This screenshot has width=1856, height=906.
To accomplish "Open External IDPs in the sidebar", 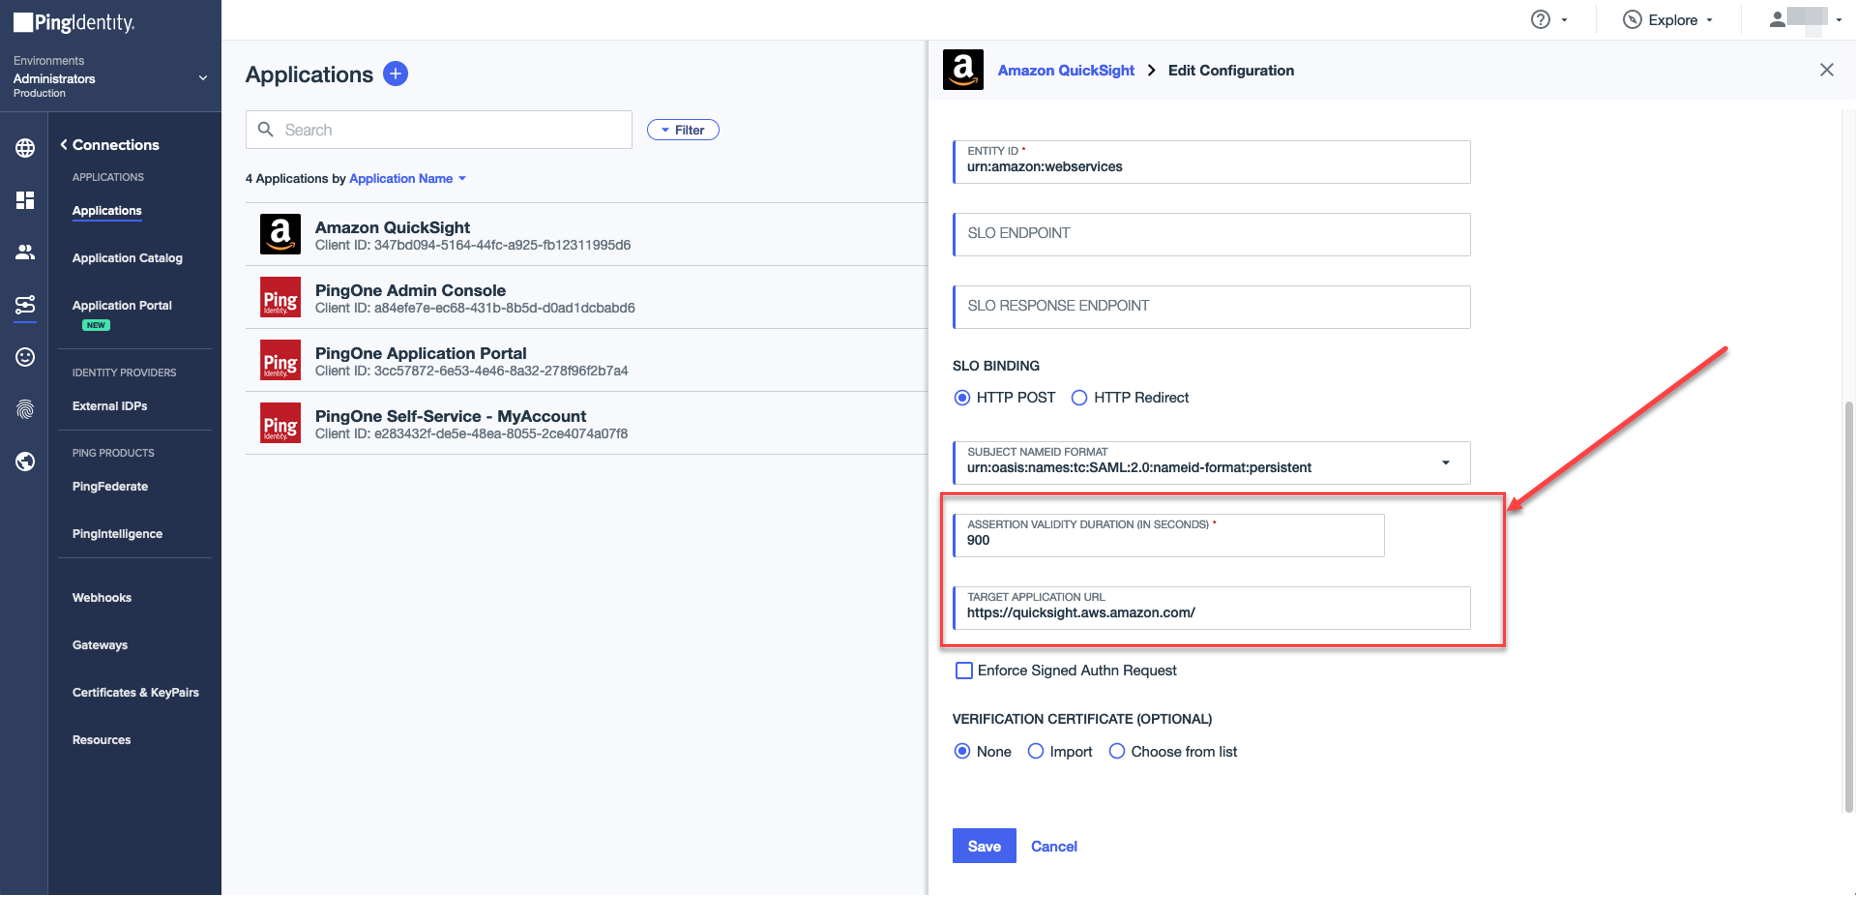I will point(110,406).
